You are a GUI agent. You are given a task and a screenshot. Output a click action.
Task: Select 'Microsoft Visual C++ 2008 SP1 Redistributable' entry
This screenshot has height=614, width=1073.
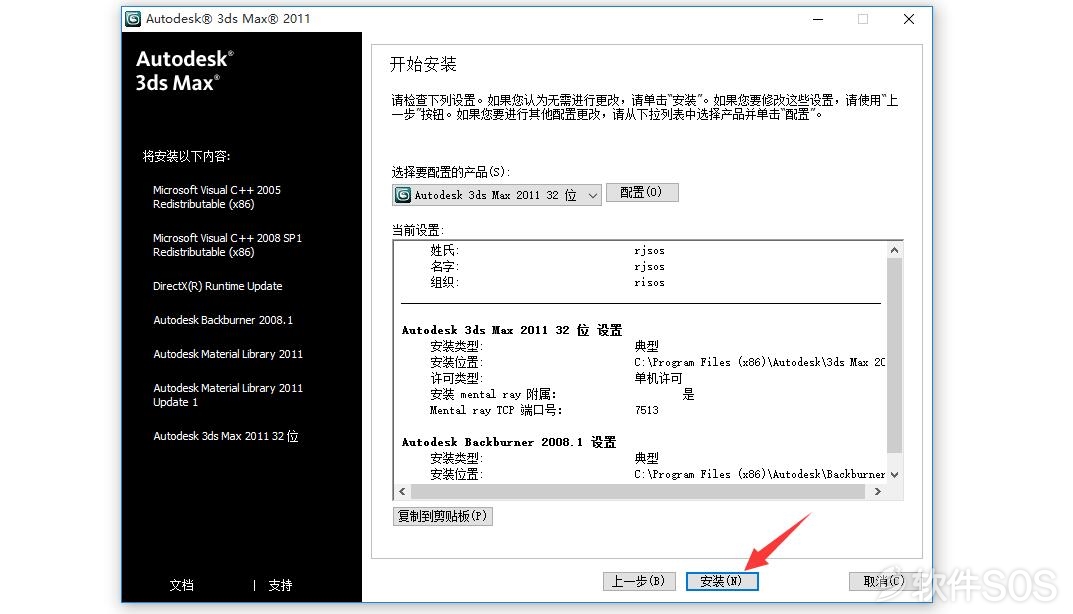point(227,245)
